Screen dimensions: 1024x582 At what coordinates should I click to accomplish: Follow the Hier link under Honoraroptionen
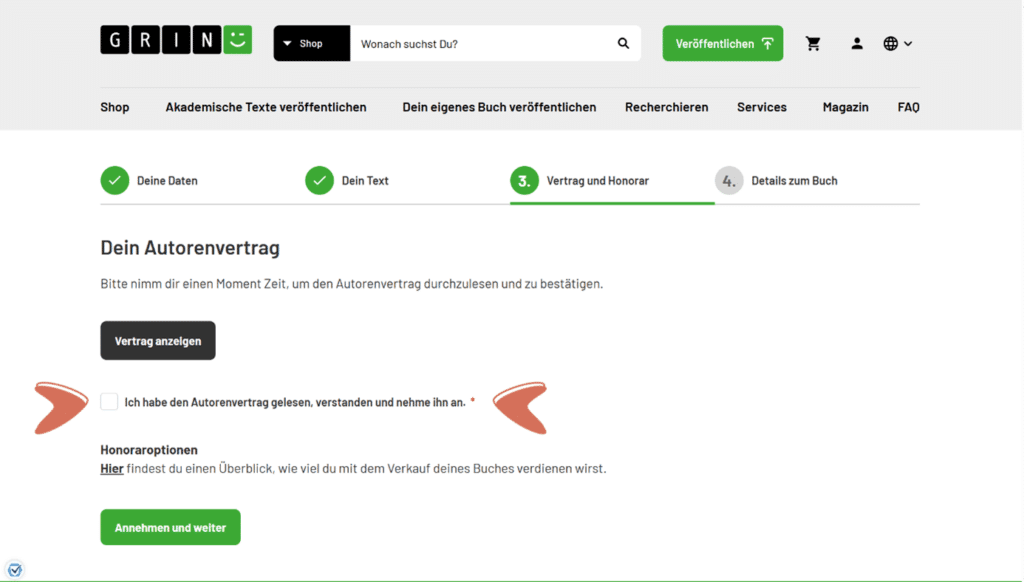[x=112, y=468]
